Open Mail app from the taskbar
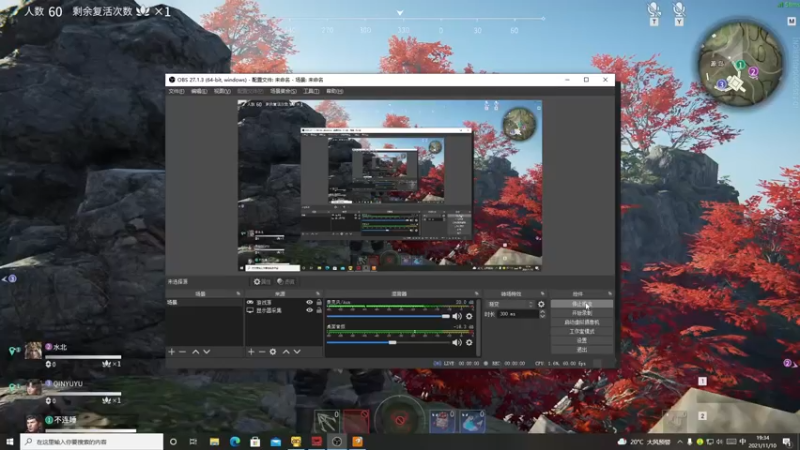Image resolution: width=800 pixels, height=450 pixels. click(x=276, y=441)
